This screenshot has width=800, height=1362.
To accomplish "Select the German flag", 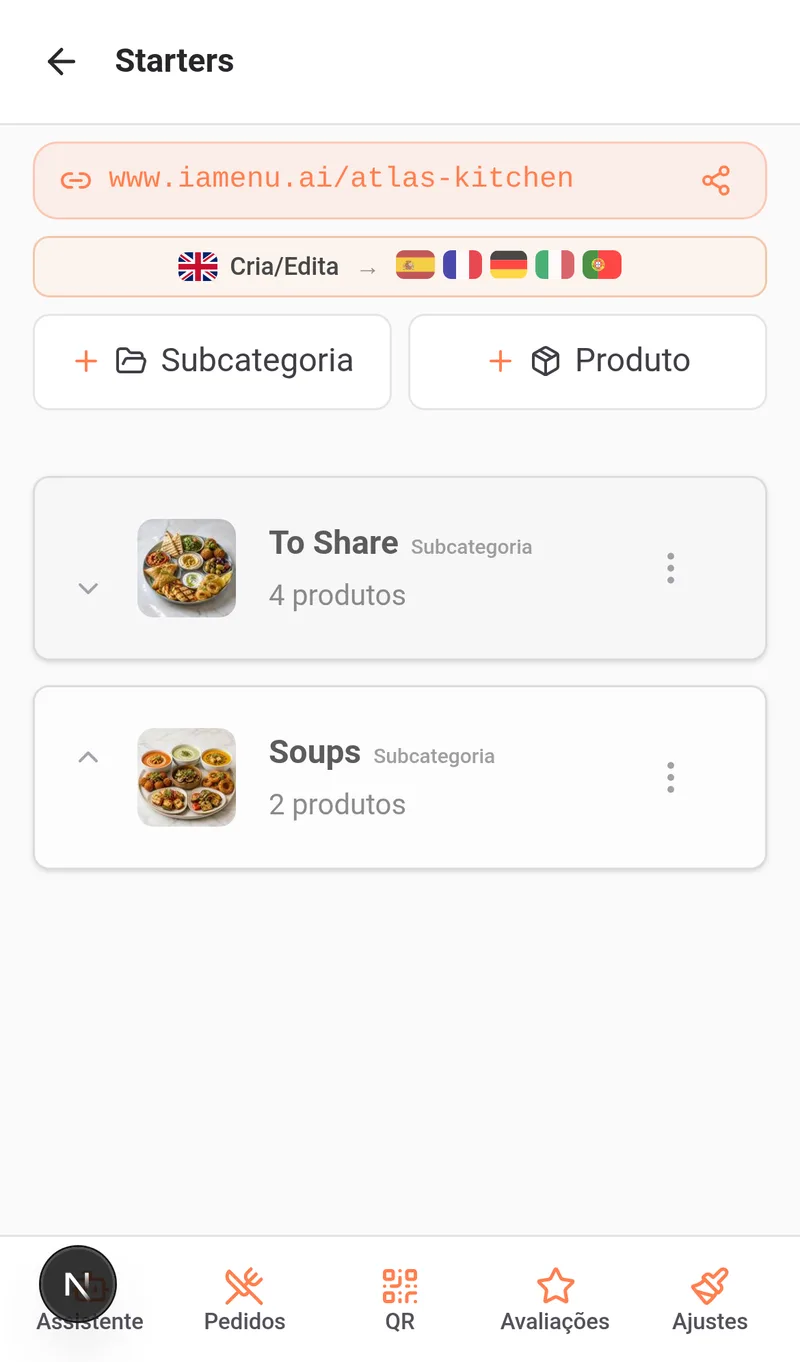I will click(508, 266).
